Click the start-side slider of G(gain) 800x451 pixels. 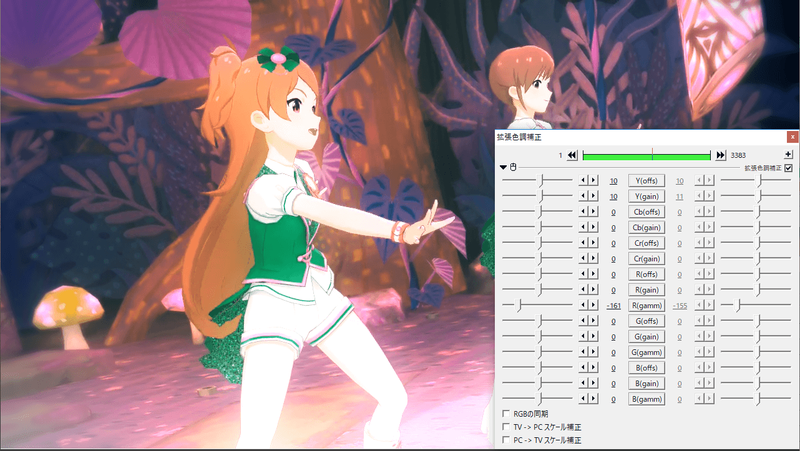tap(537, 336)
